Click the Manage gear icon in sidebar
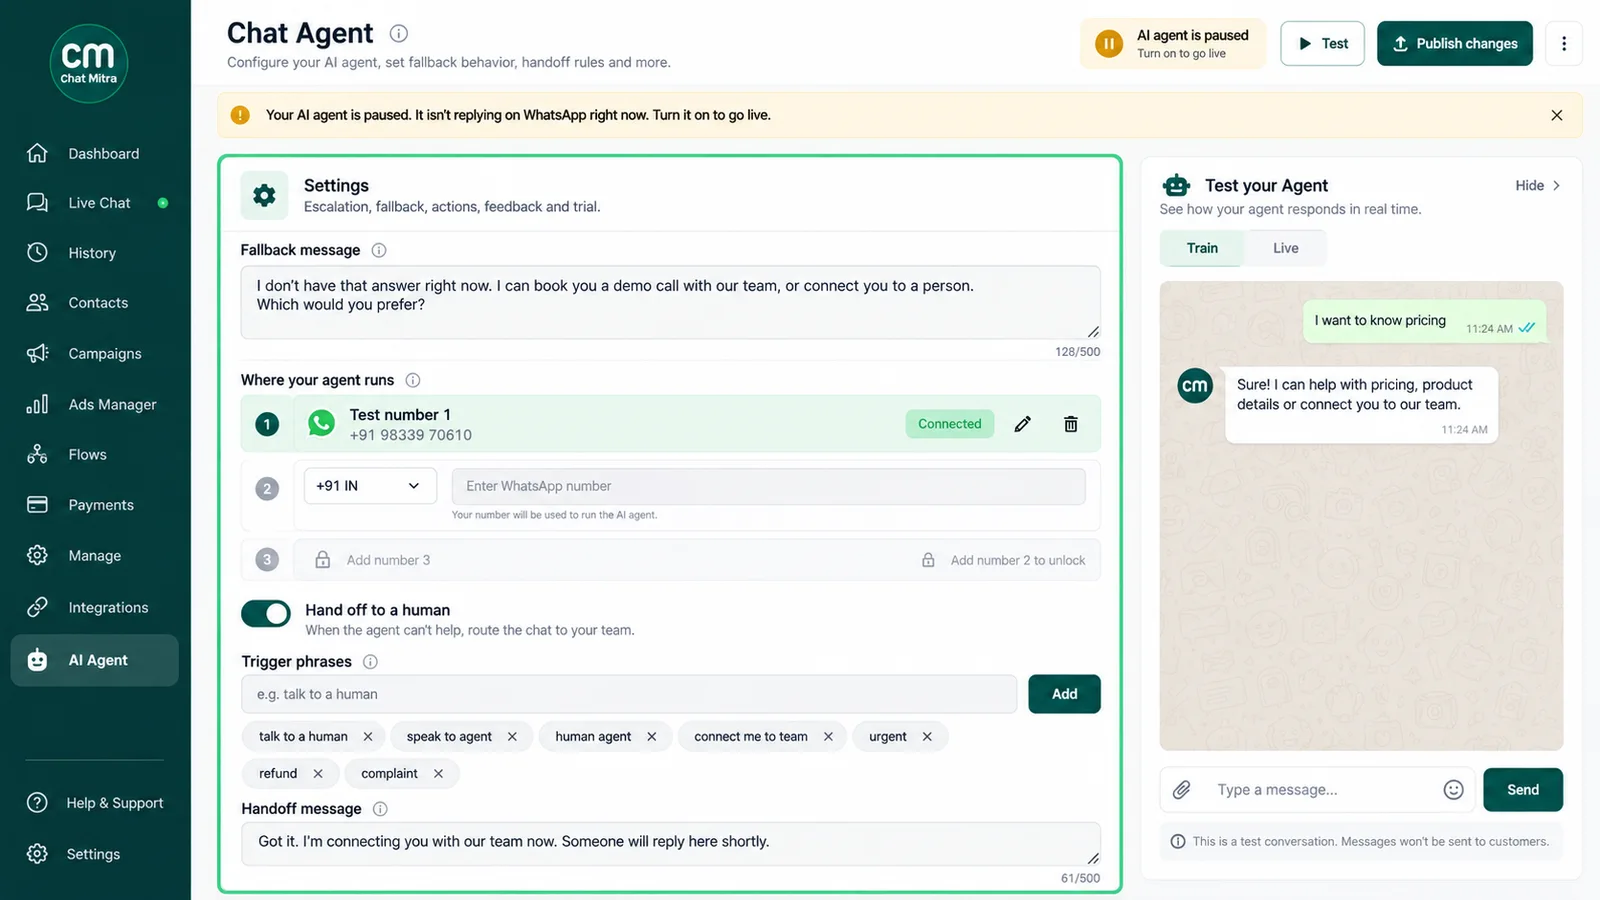 (37, 555)
